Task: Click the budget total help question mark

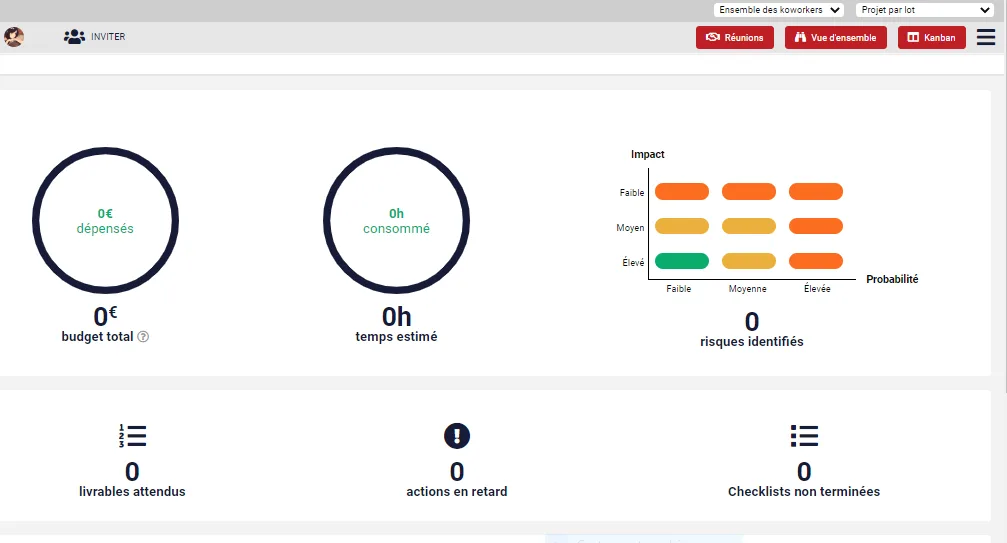Action: point(143,336)
